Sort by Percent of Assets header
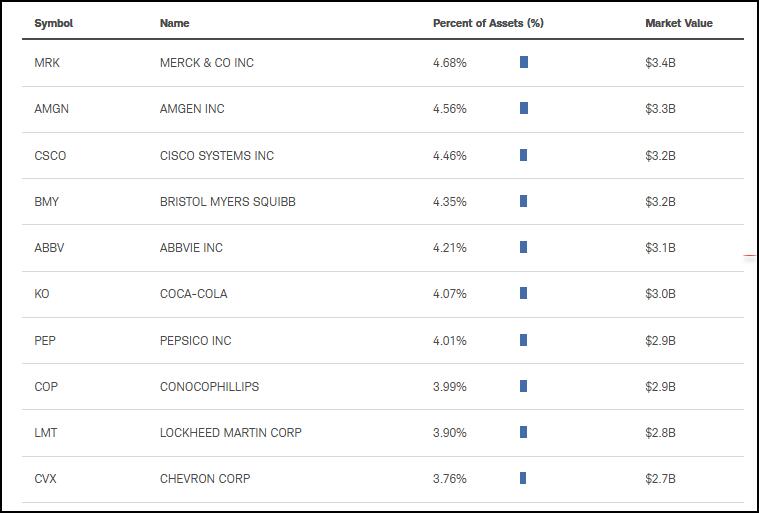 (x=487, y=23)
